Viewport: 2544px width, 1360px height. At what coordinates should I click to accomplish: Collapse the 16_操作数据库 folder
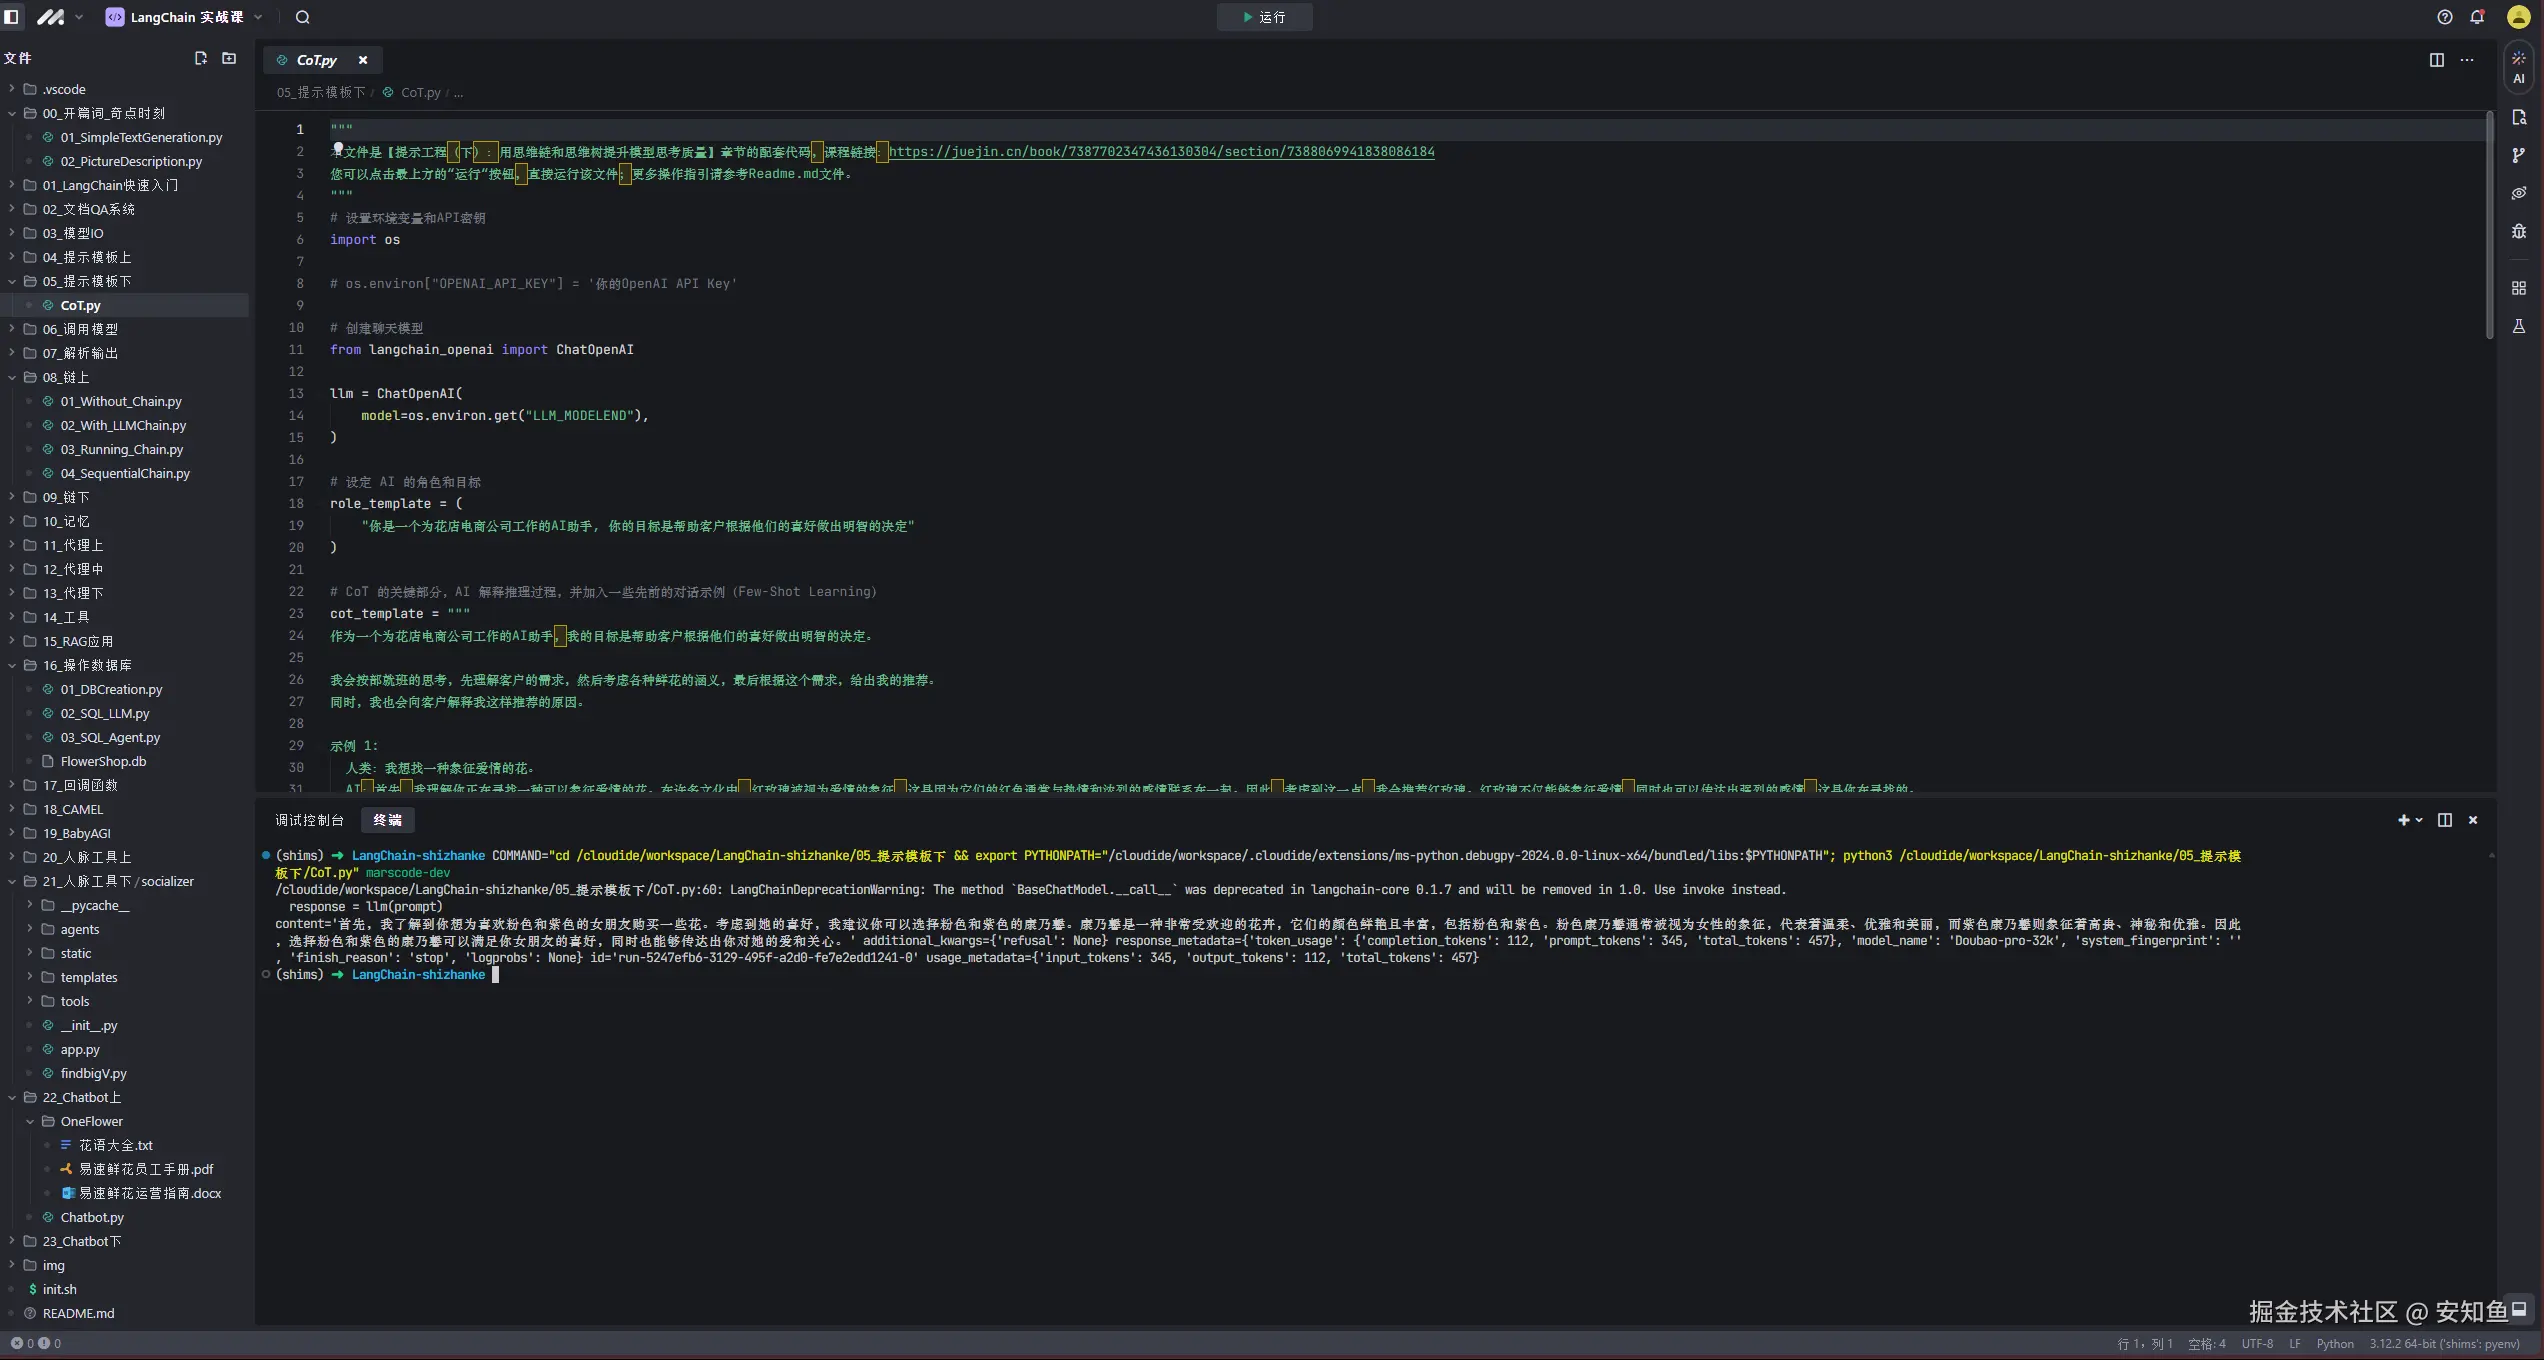click(x=86, y=665)
